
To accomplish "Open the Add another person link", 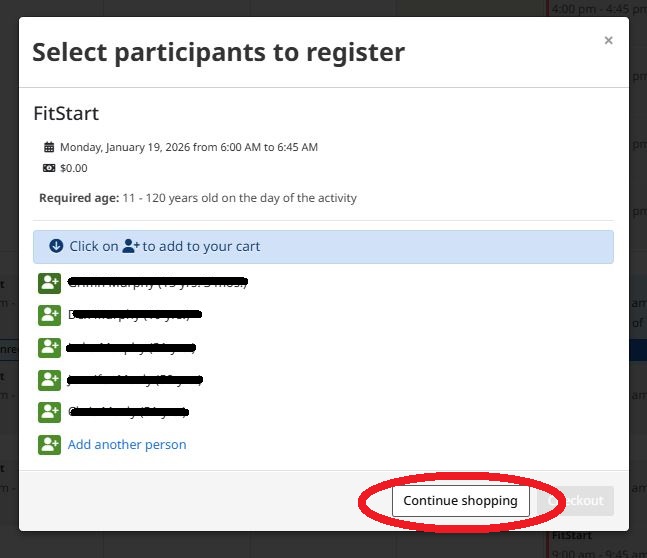I will (x=127, y=445).
